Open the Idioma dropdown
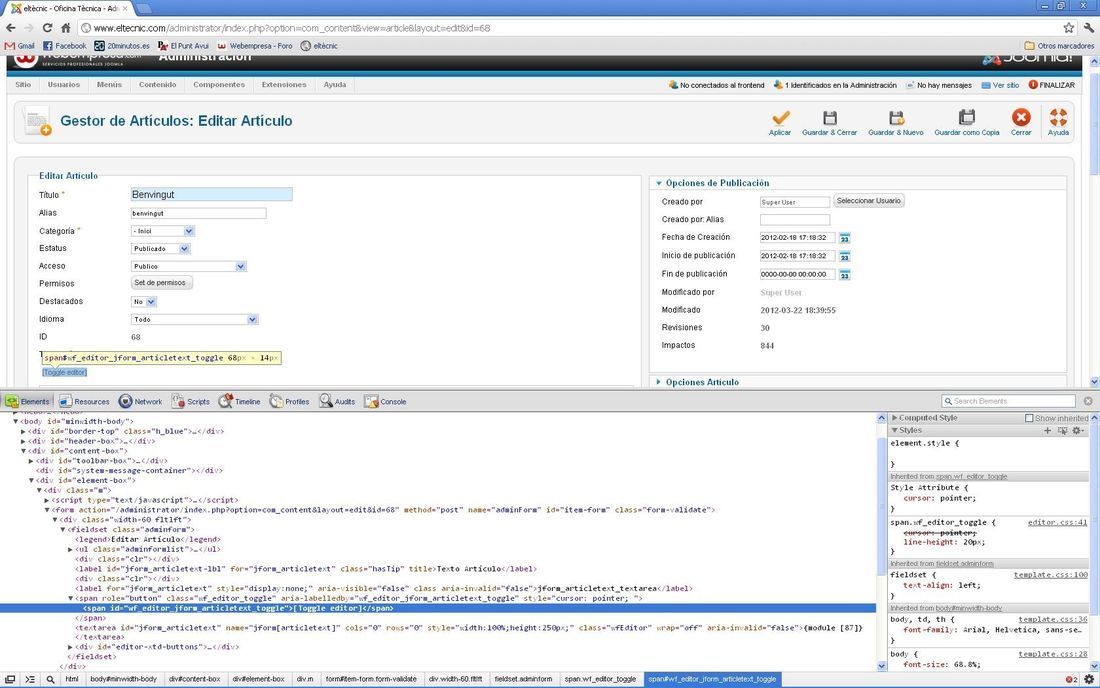The image size is (1100, 688). (195, 319)
